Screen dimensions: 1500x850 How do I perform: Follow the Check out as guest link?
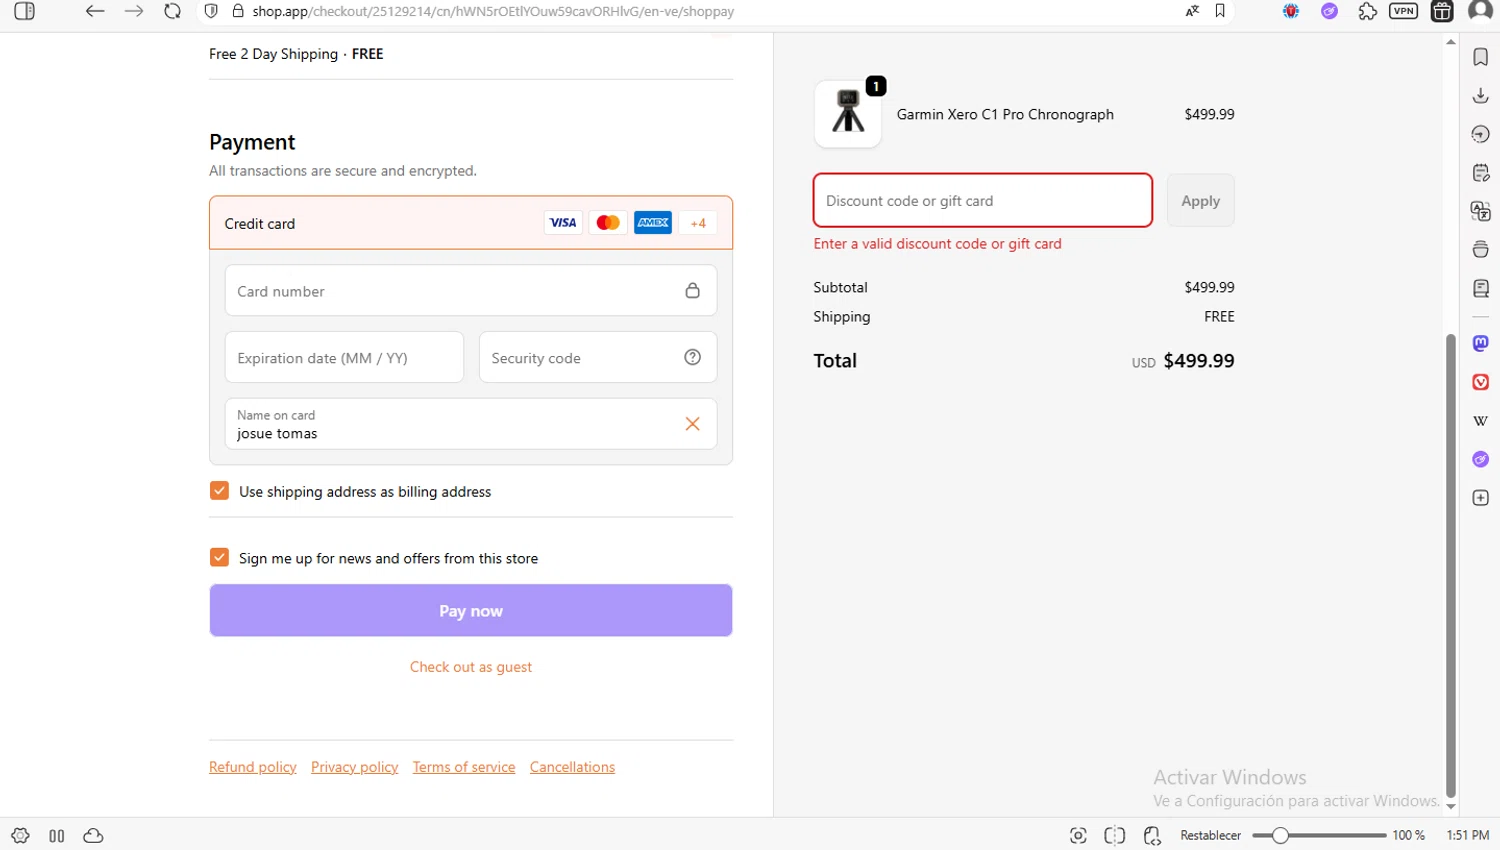point(471,667)
